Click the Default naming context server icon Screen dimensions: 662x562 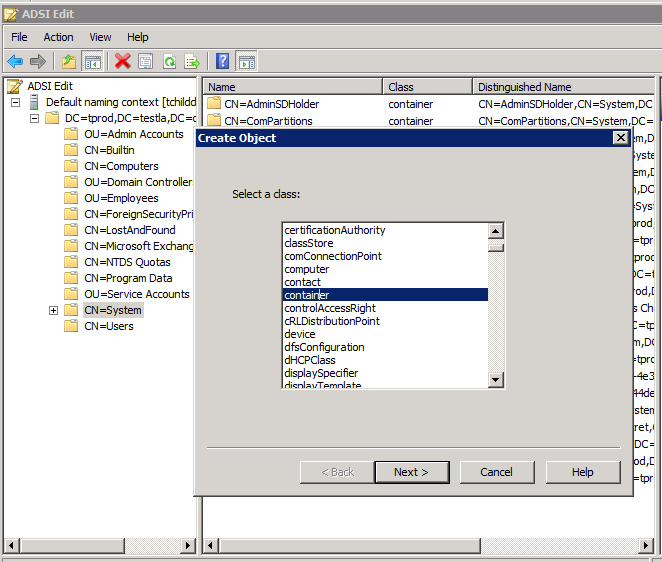(x=34, y=102)
